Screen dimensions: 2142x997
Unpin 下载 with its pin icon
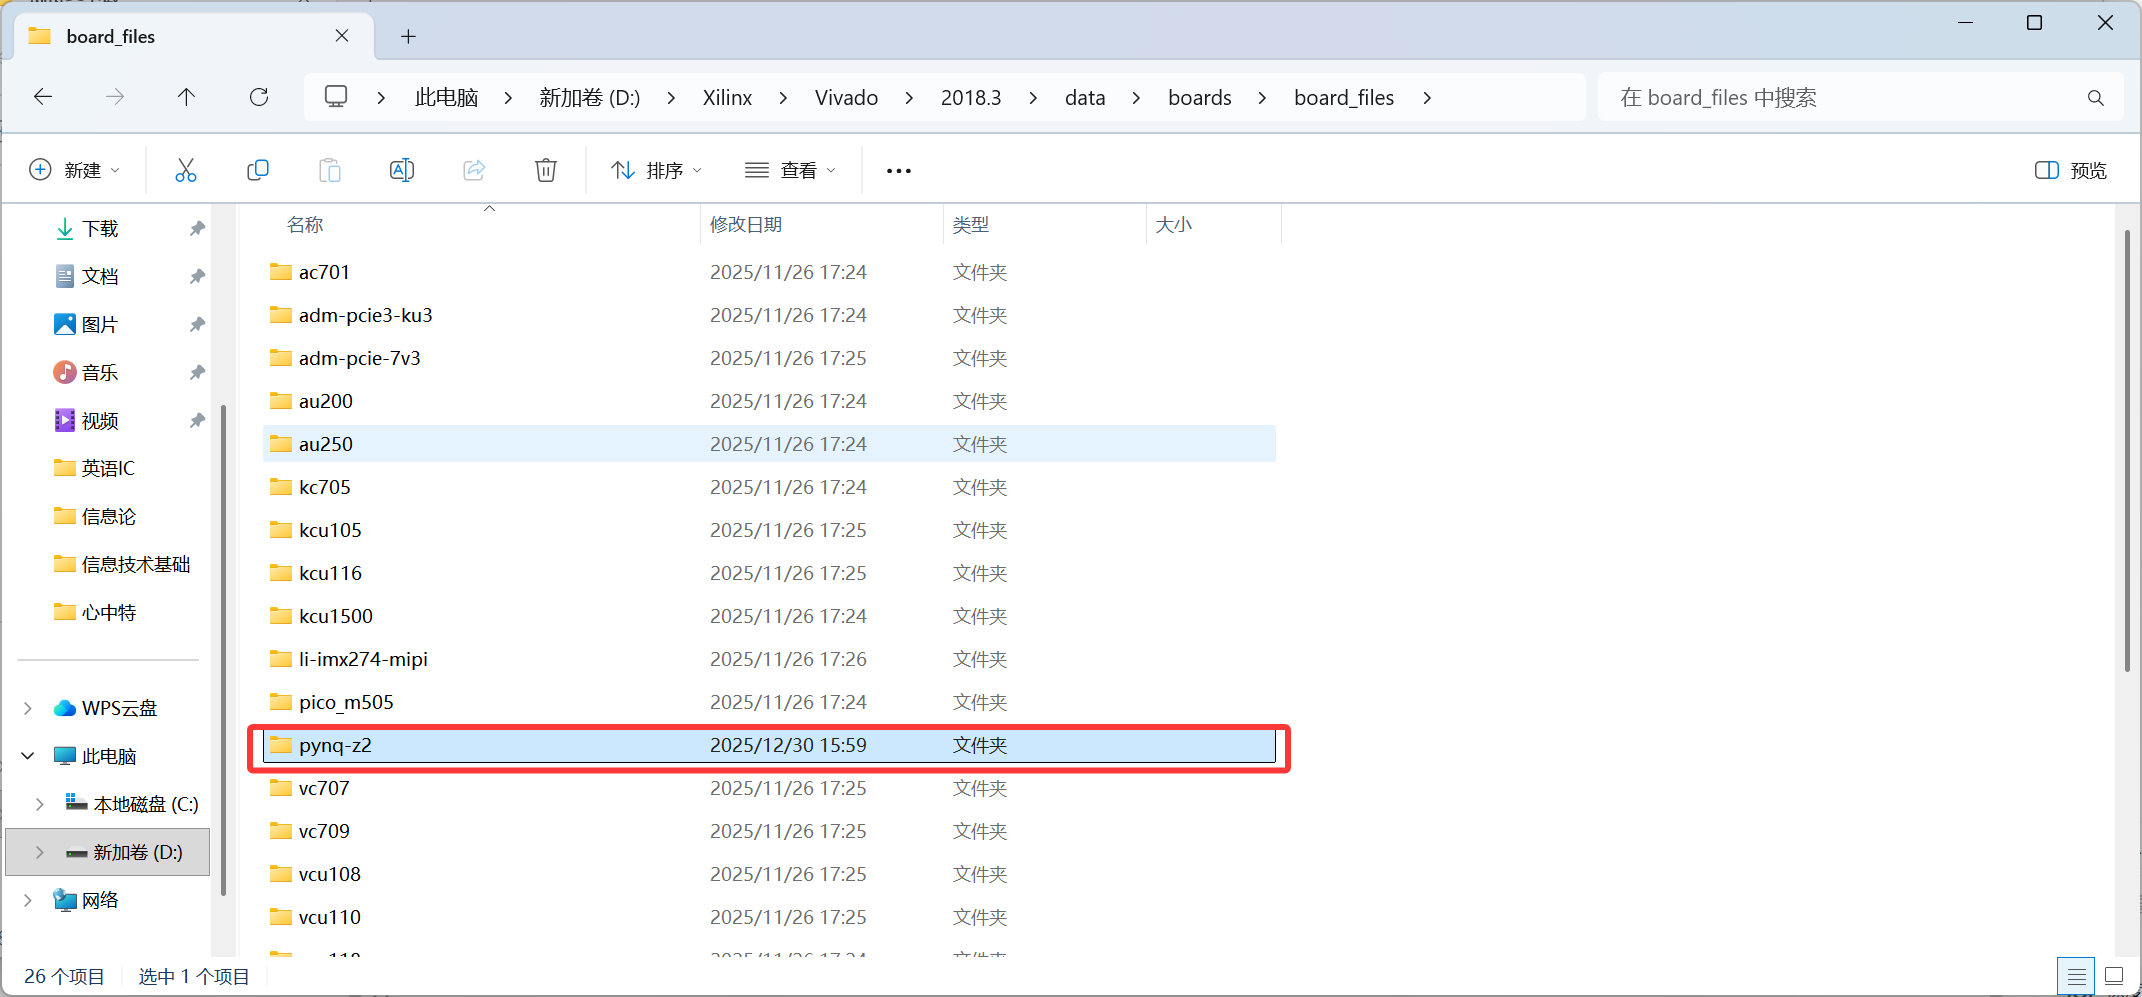(197, 229)
